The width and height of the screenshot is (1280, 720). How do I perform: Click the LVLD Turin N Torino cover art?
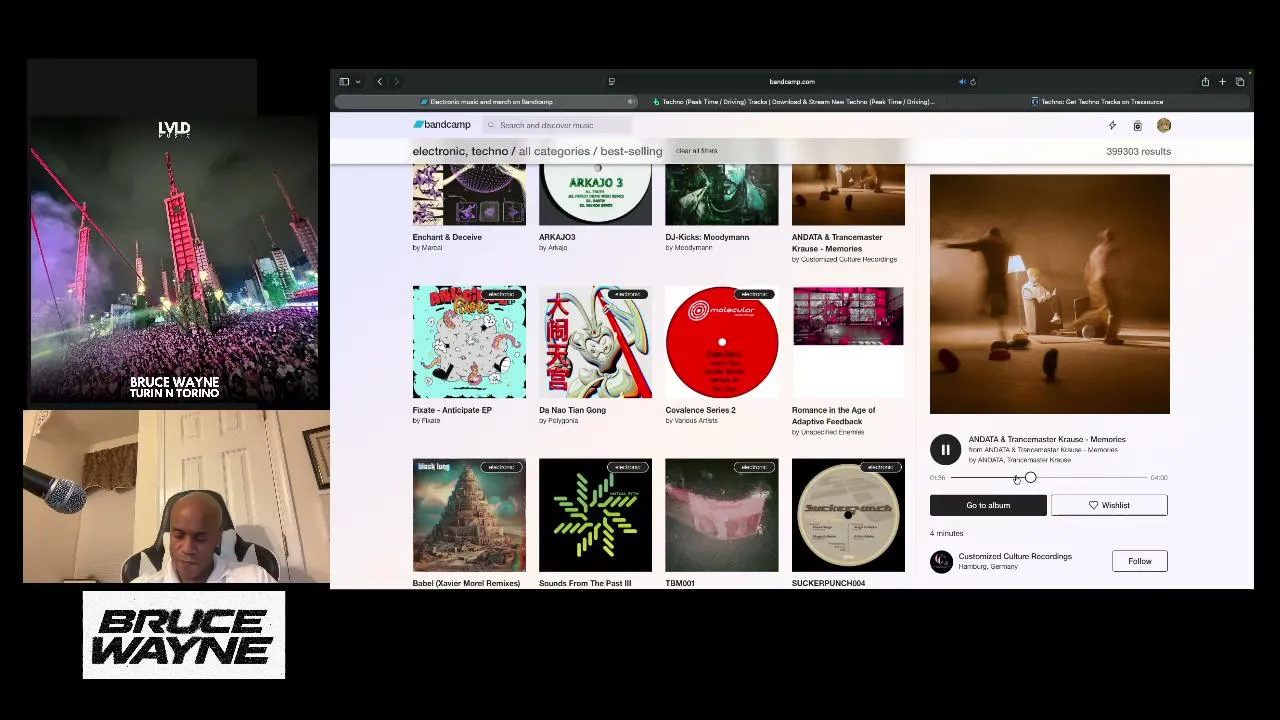tap(174, 260)
